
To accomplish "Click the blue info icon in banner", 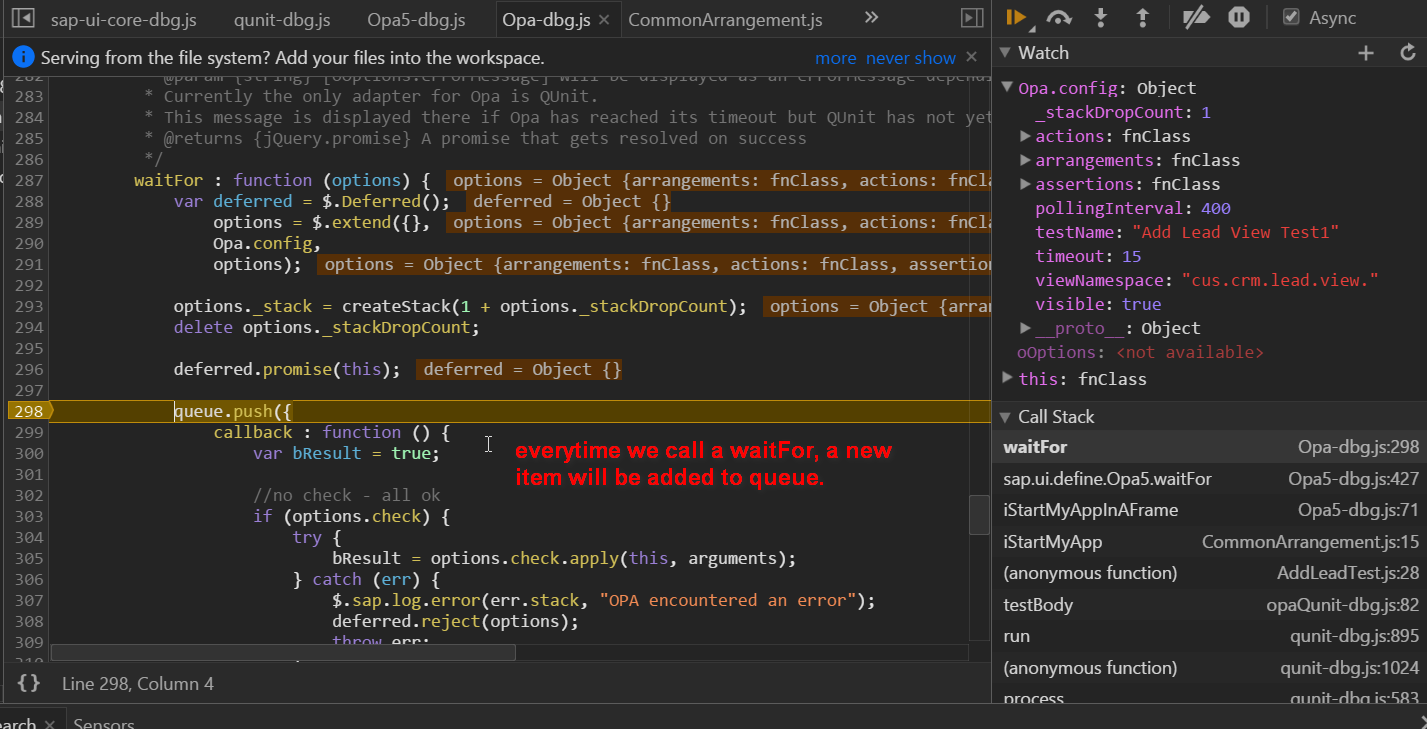I will [x=24, y=58].
